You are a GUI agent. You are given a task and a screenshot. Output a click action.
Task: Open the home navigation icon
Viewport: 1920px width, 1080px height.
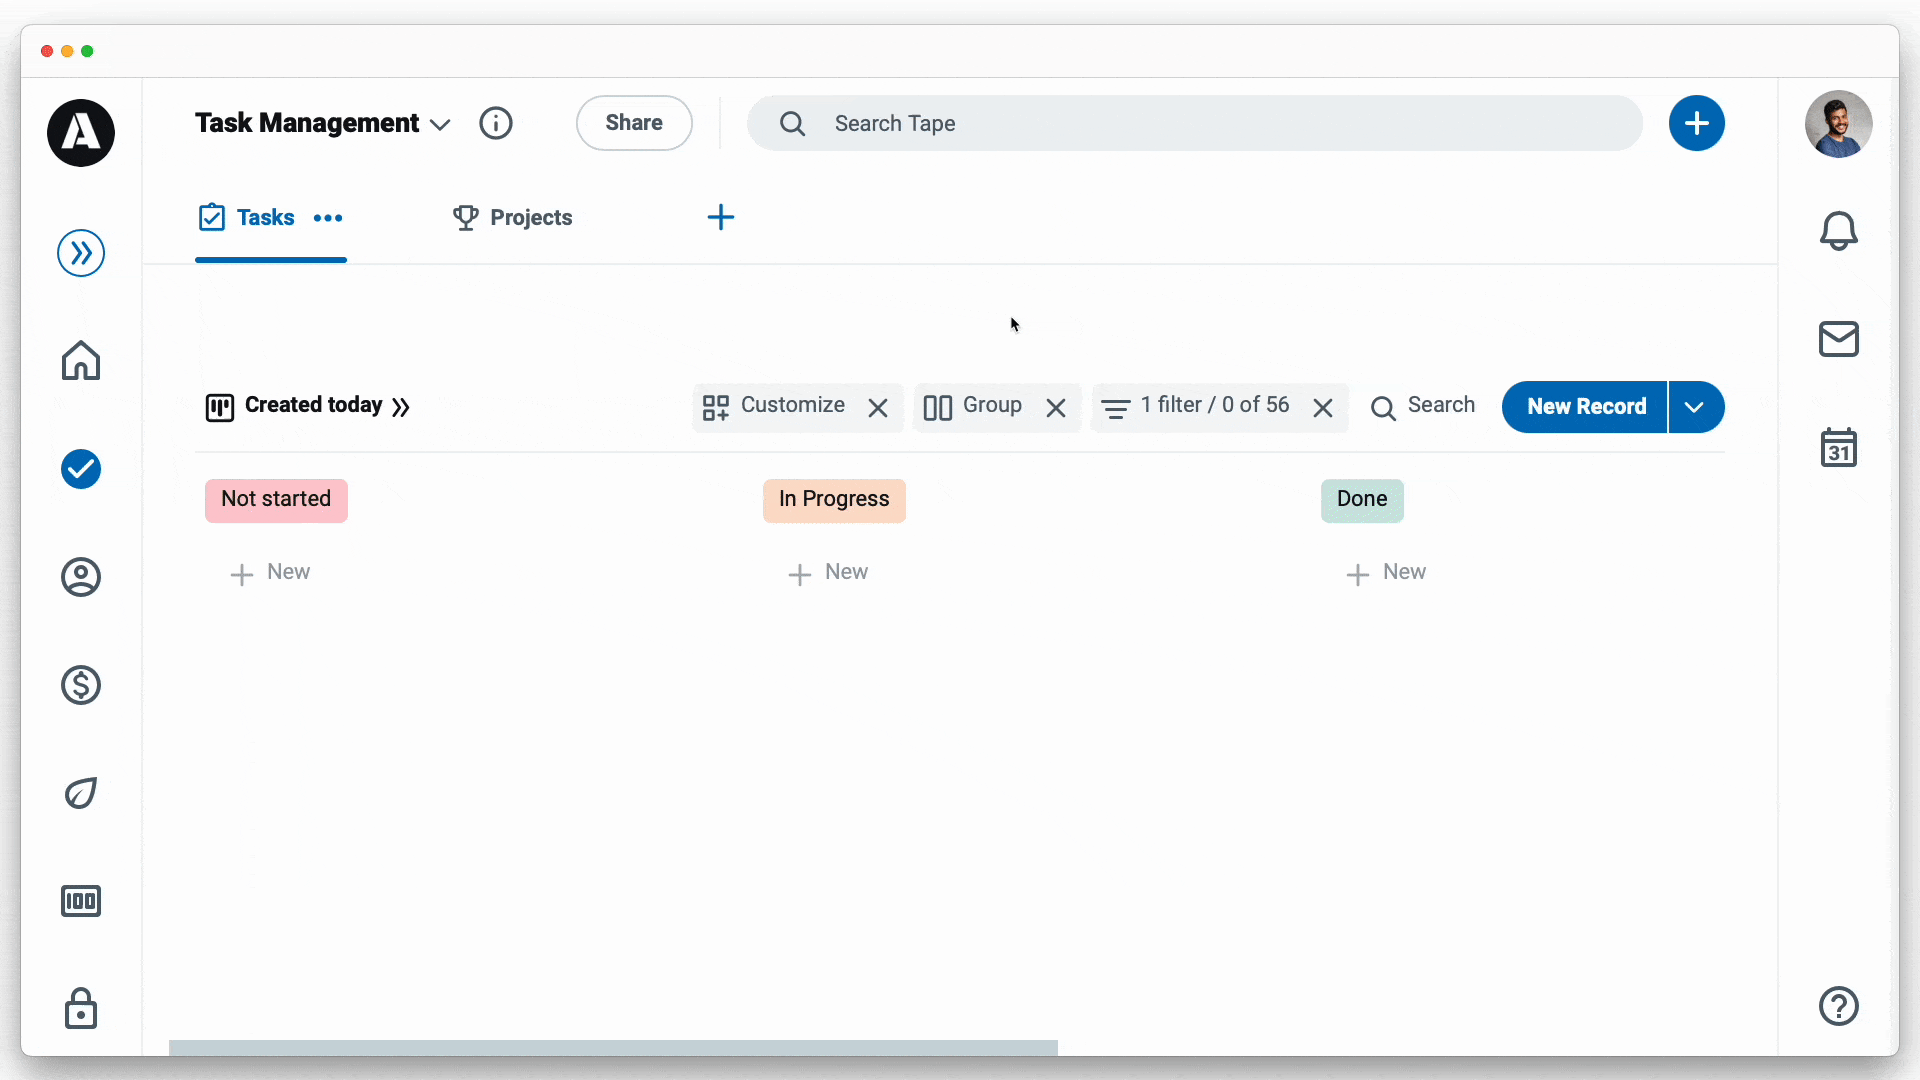pyautogui.click(x=80, y=361)
